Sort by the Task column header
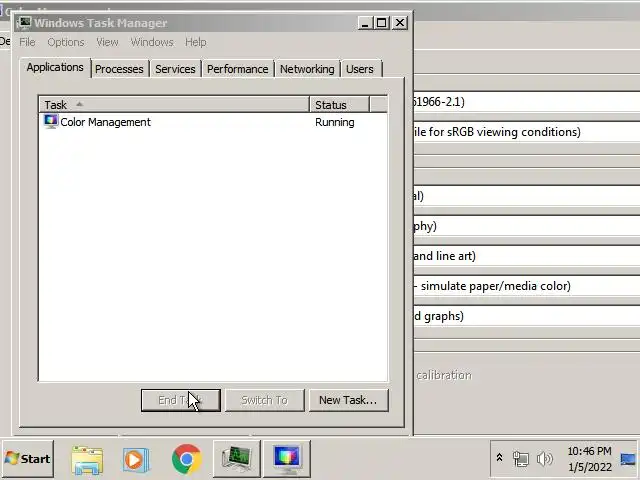This screenshot has height=480, width=640. tap(174, 105)
